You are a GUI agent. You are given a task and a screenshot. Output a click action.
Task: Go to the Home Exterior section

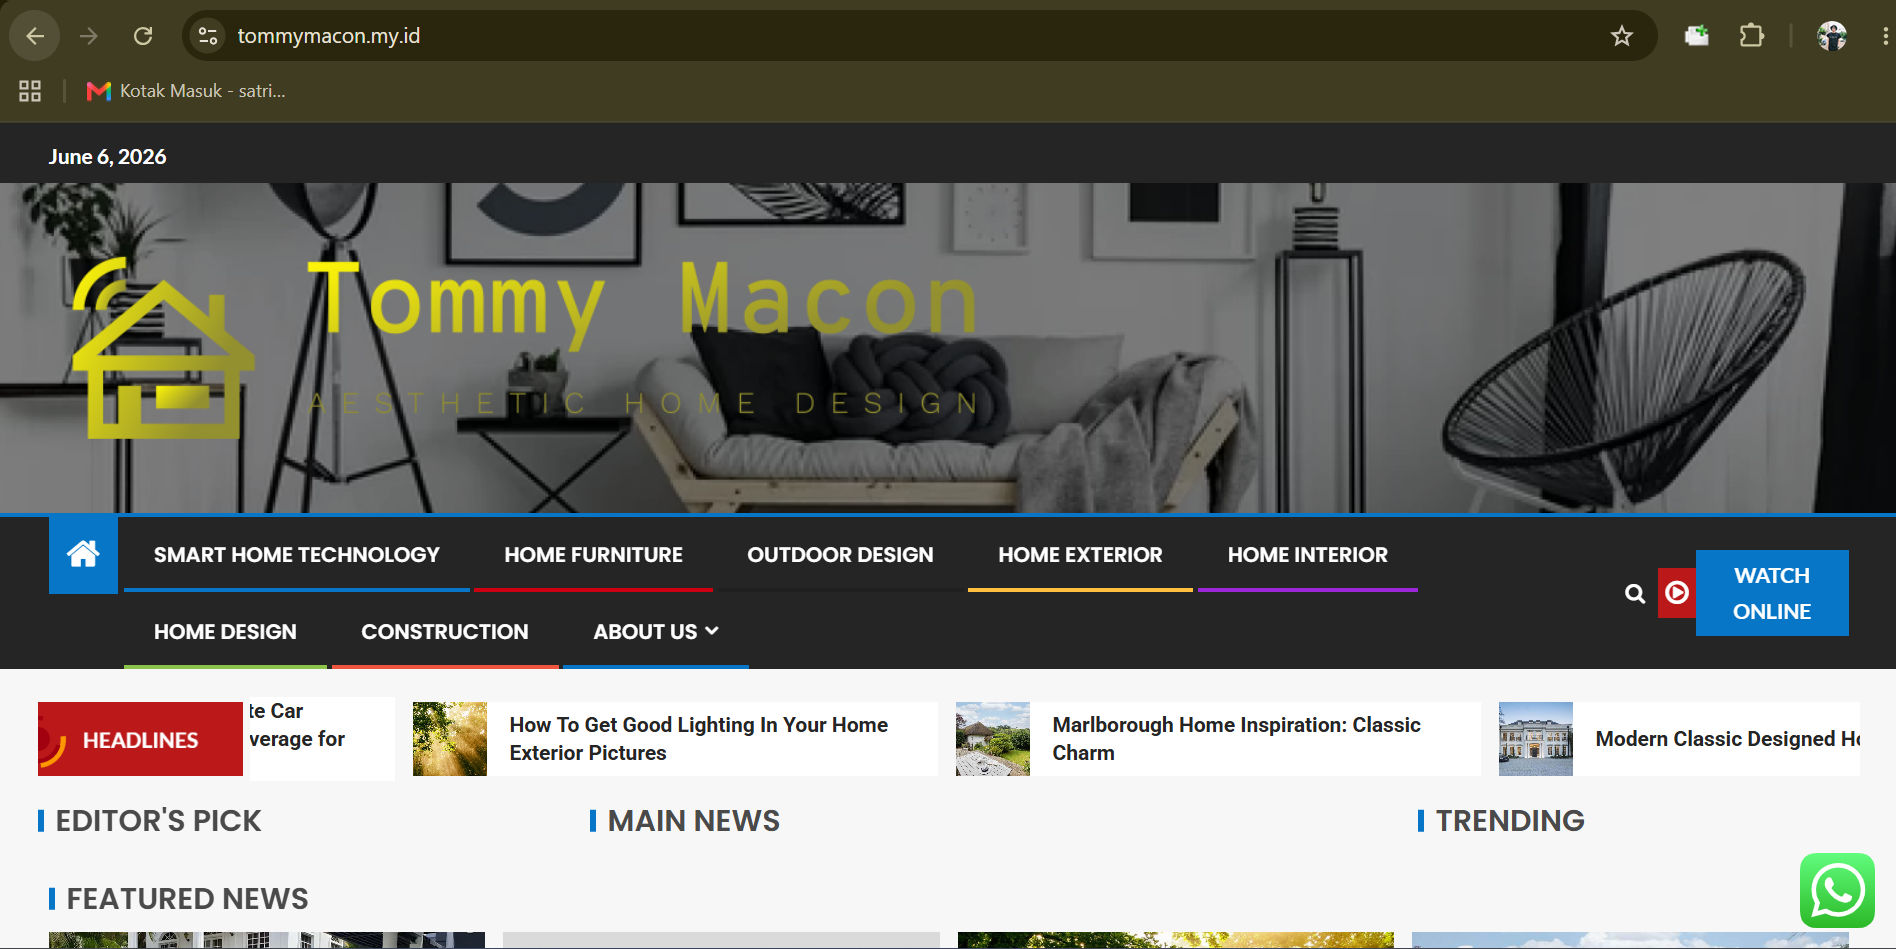pos(1080,555)
